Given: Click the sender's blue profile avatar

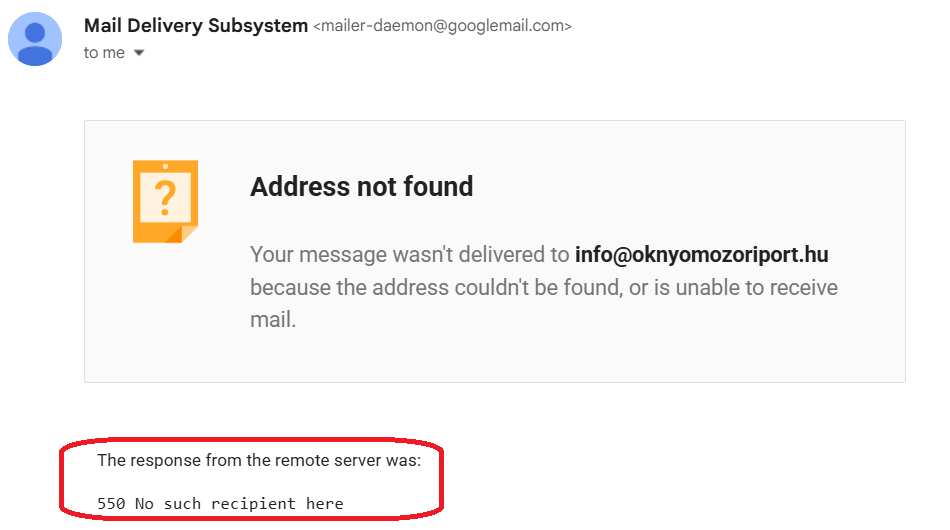Looking at the screenshot, I should tap(35, 39).
